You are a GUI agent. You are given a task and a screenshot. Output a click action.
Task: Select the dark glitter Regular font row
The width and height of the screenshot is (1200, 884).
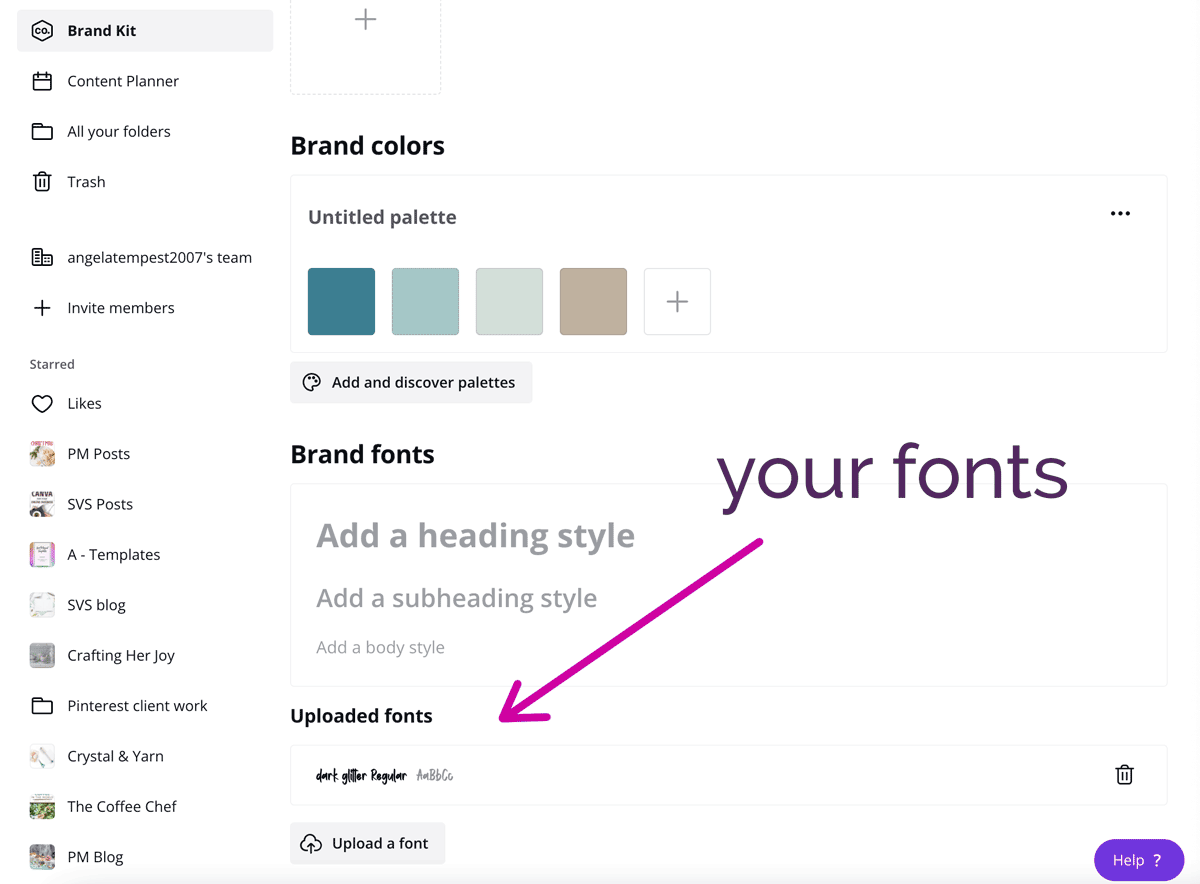pyautogui.click(x=728, y=775)
